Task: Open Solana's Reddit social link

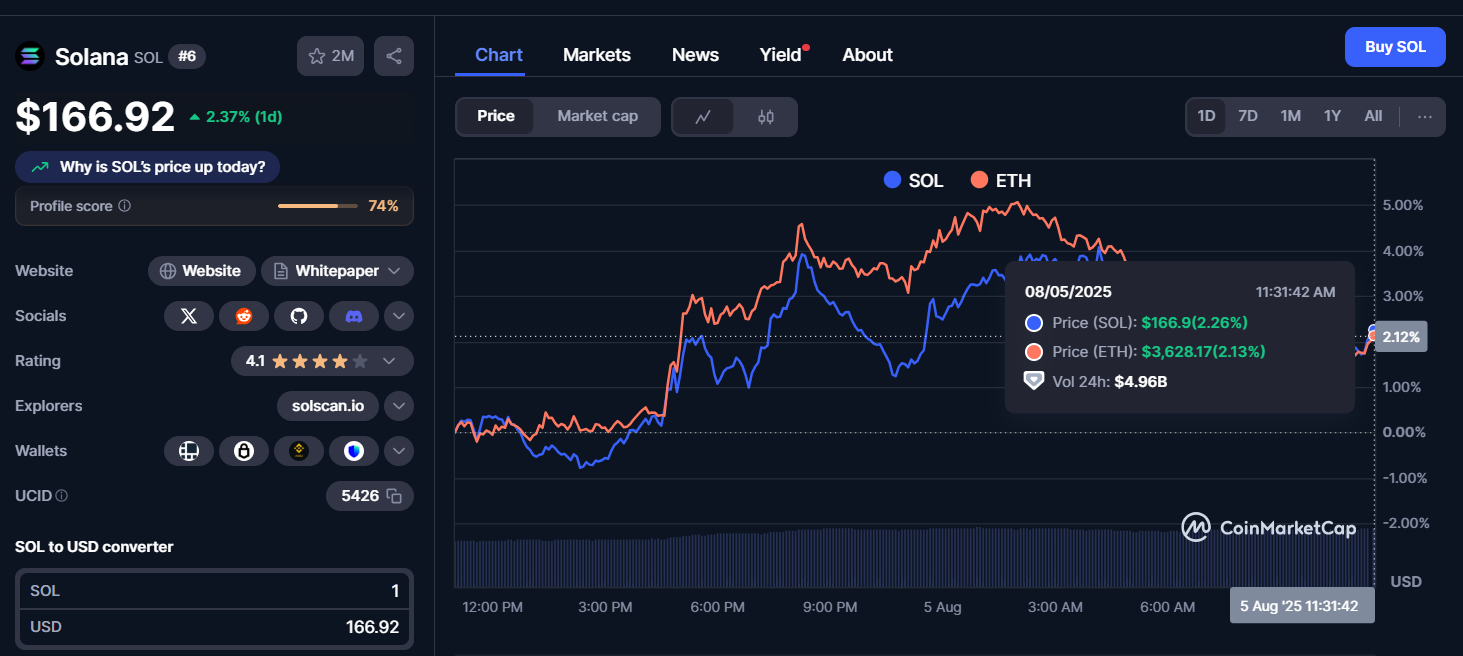Action: point(244,316)
